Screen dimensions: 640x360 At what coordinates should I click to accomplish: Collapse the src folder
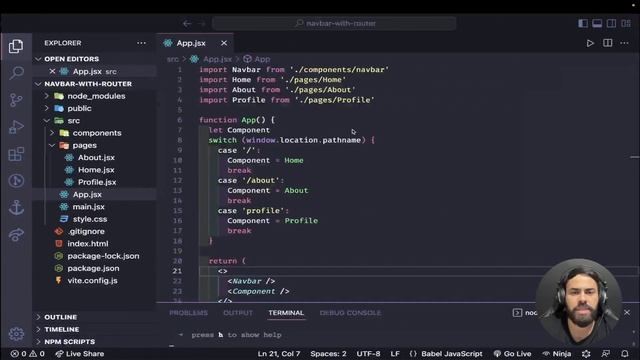point(73,121)
